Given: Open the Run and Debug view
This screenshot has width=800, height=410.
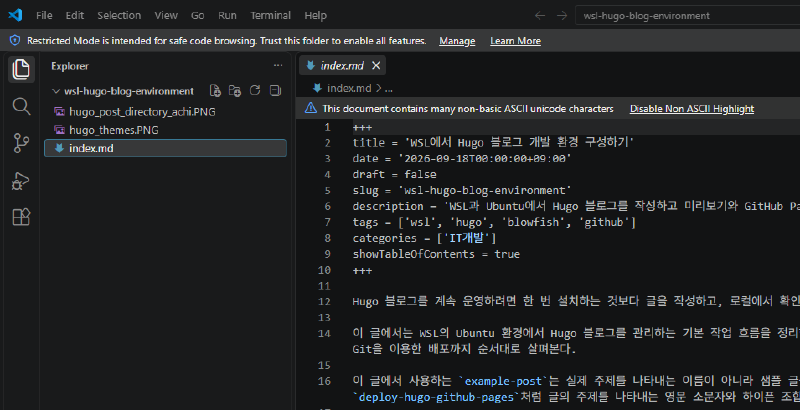Looking at the screenshot, I should 21,181.
